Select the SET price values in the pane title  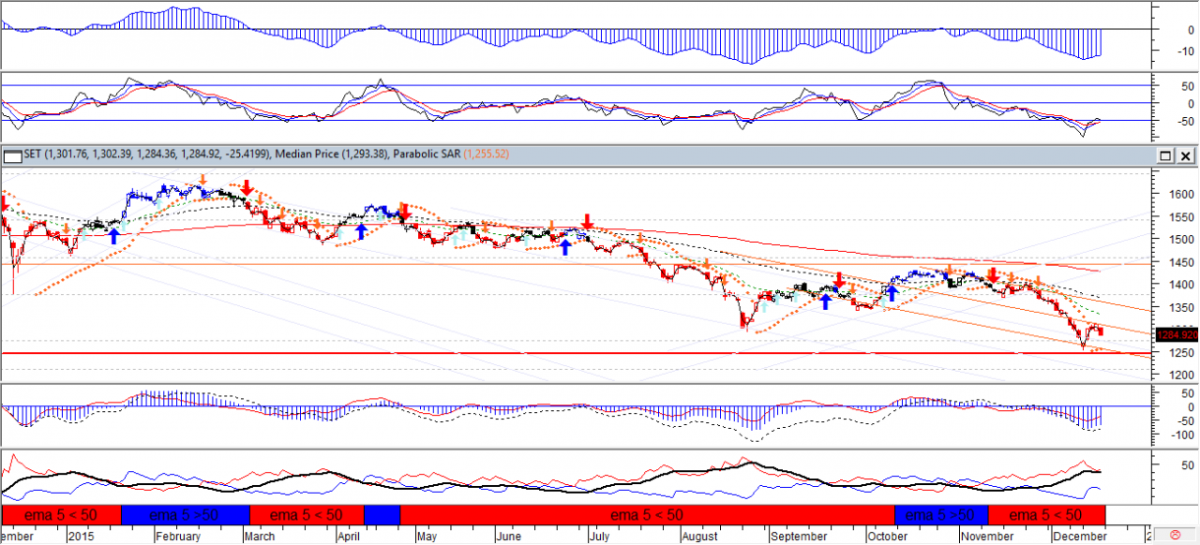click(156, 156)
